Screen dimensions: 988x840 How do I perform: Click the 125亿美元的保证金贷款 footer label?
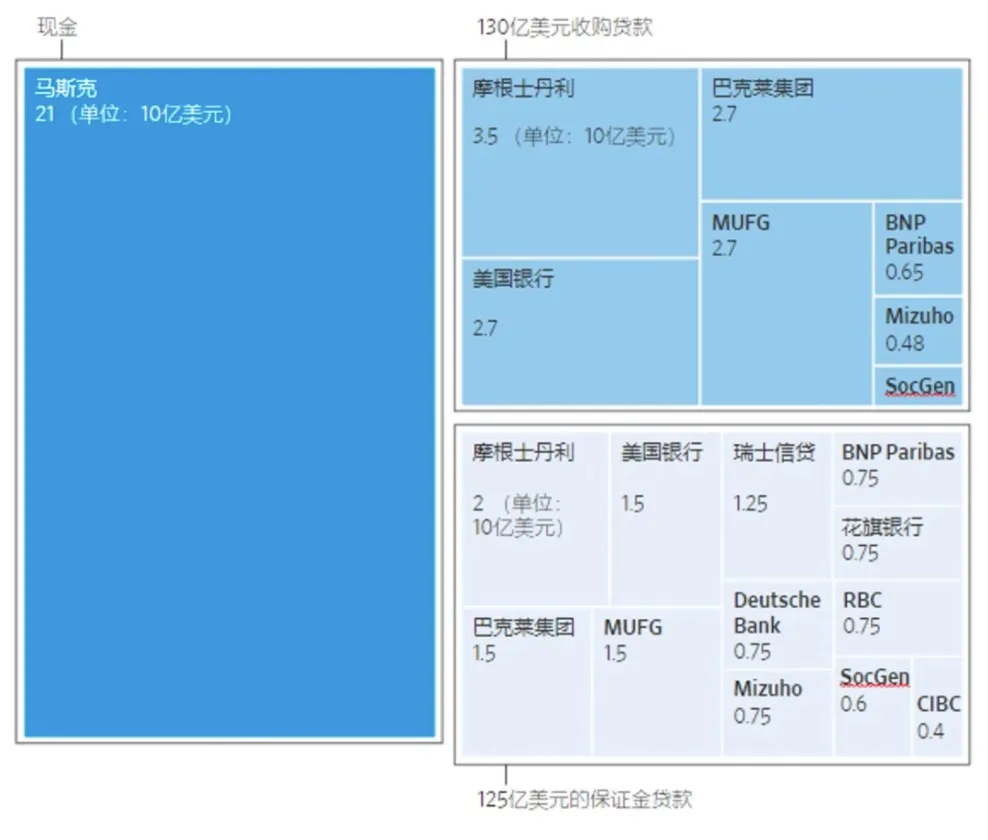[x=584, y=799]
